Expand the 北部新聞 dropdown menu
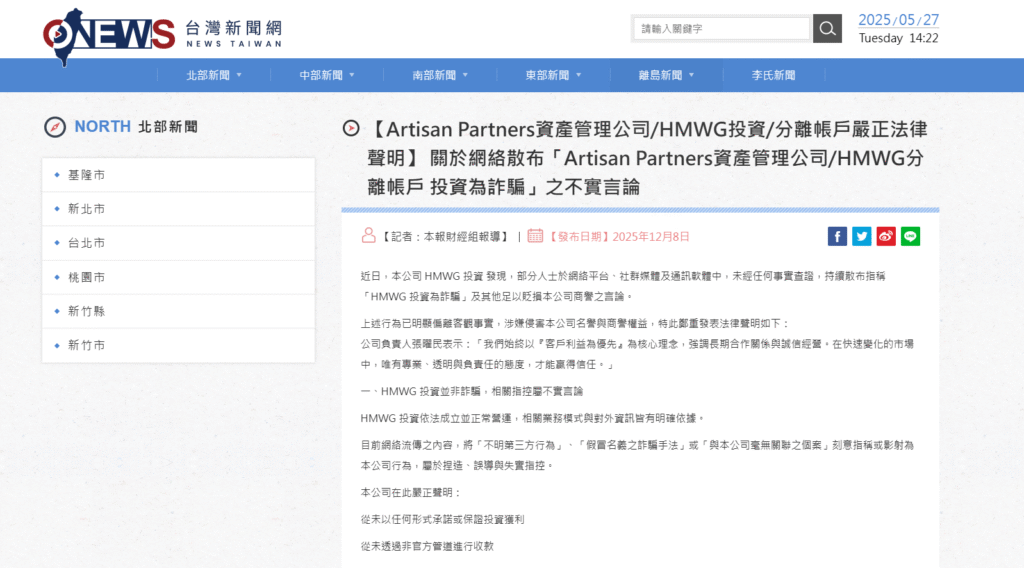 click(x=214, y=75)
